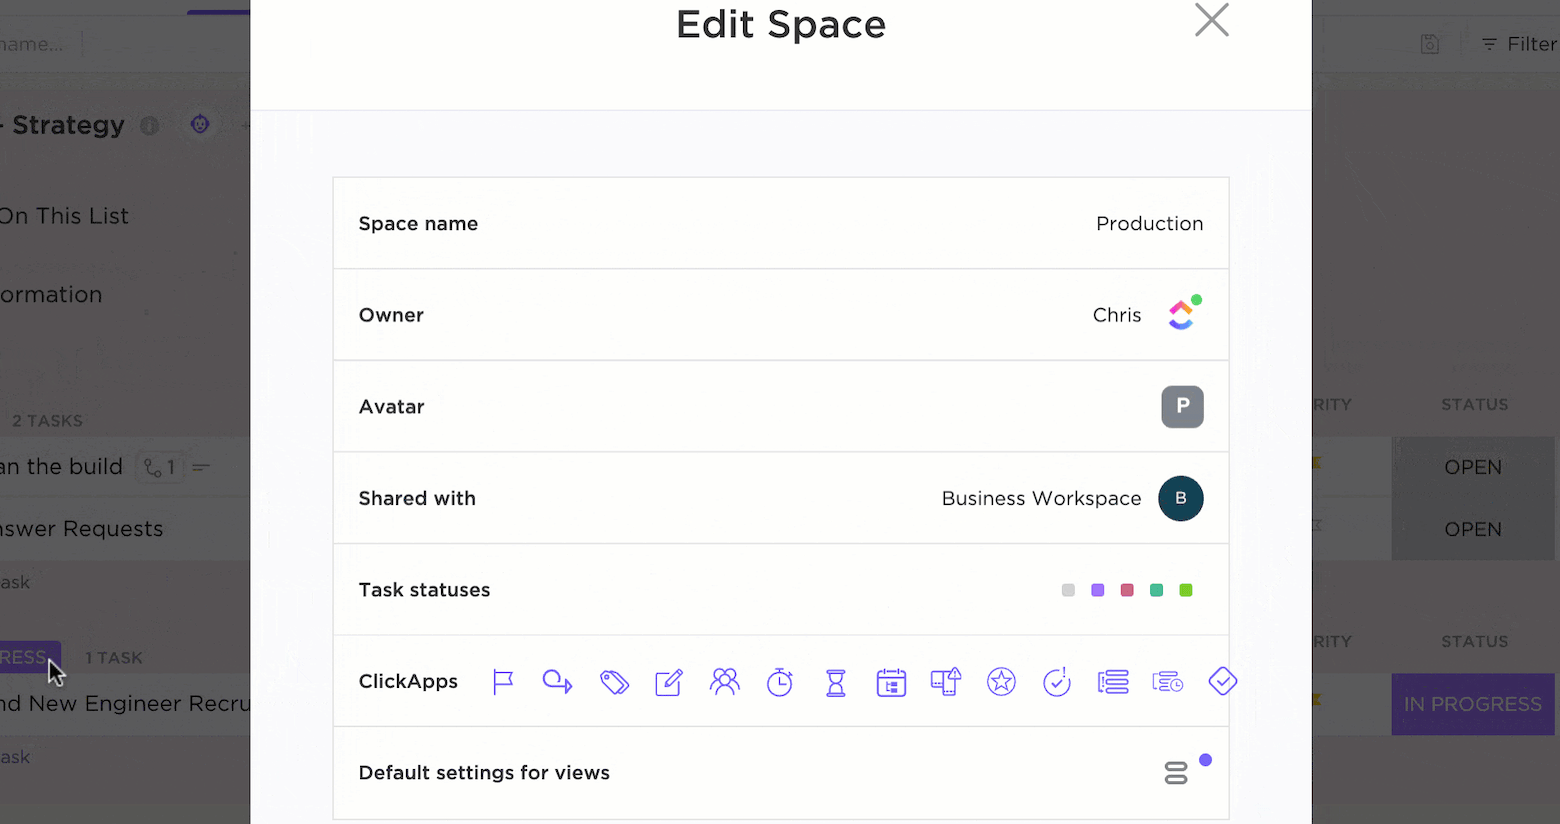Click the Time Estimates hourglass icon
1560x824 pixels.
pos(836,682)
